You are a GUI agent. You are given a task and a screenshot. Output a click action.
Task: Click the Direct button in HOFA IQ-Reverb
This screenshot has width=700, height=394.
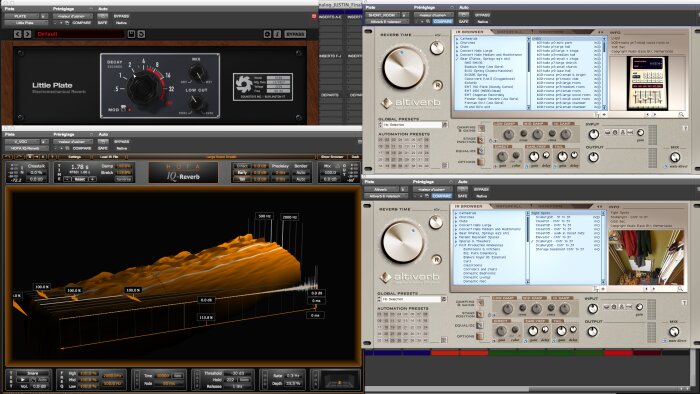pyautogui.click(x=242, y=166)
